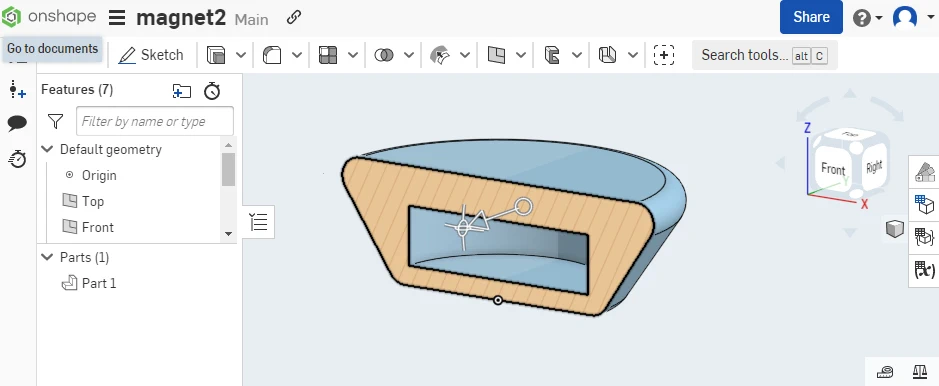The image size is (939, 386).
Task: Open the main hamburger menu
Action: (x=117, y=18)
